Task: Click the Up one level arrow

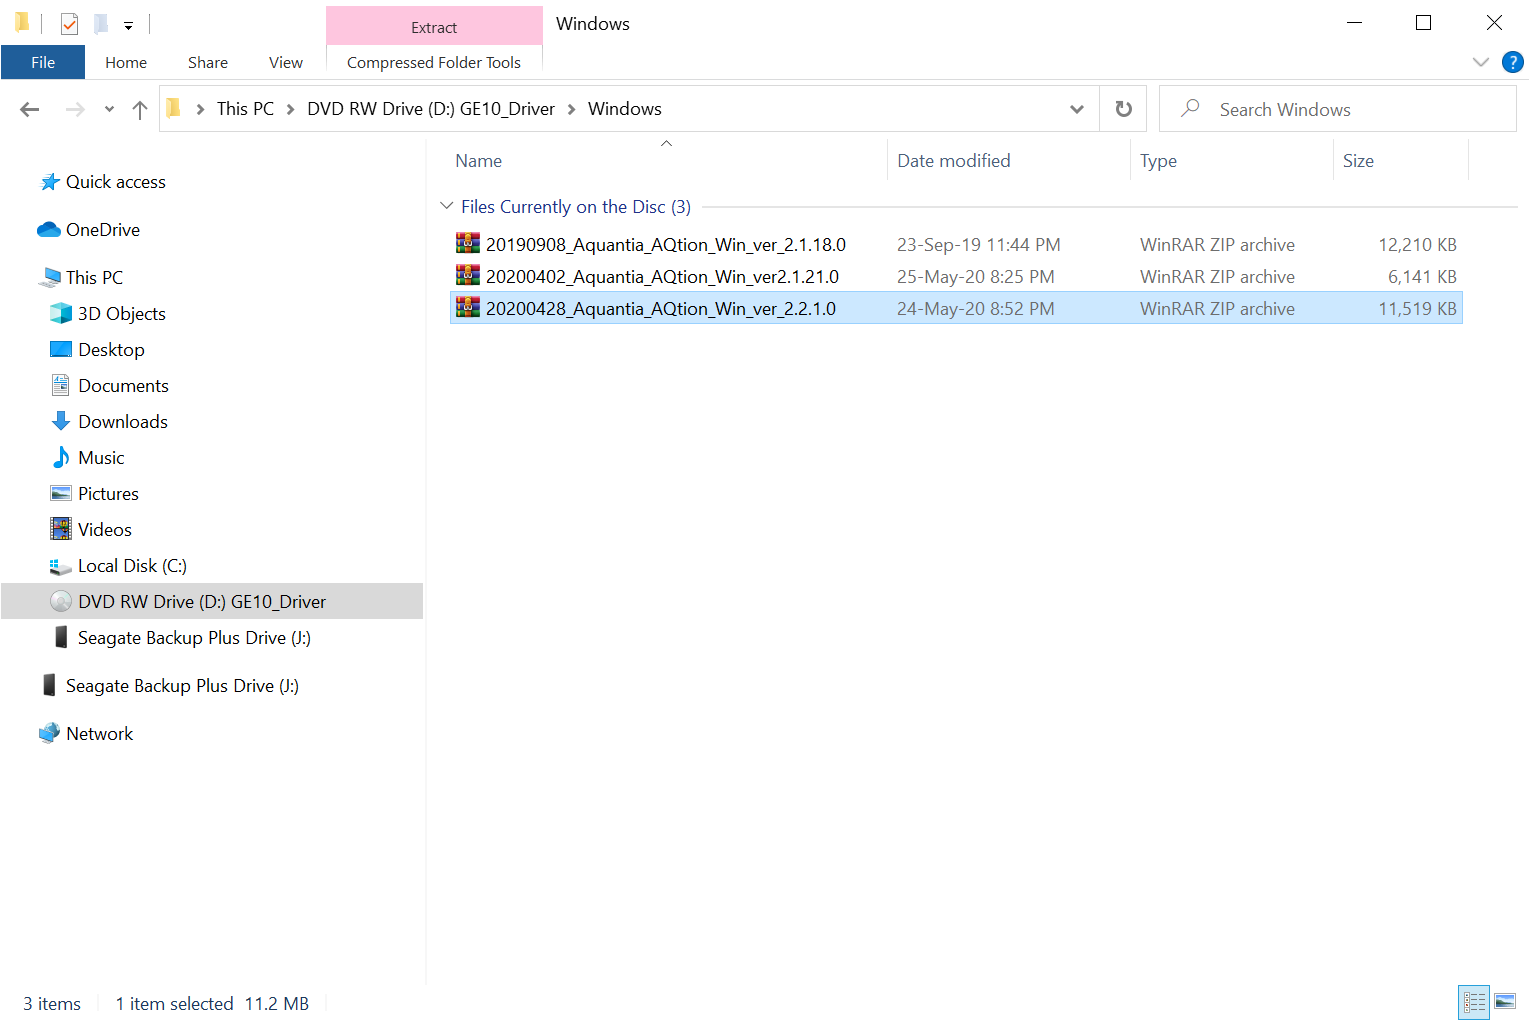Action: (x=140, y=109)
